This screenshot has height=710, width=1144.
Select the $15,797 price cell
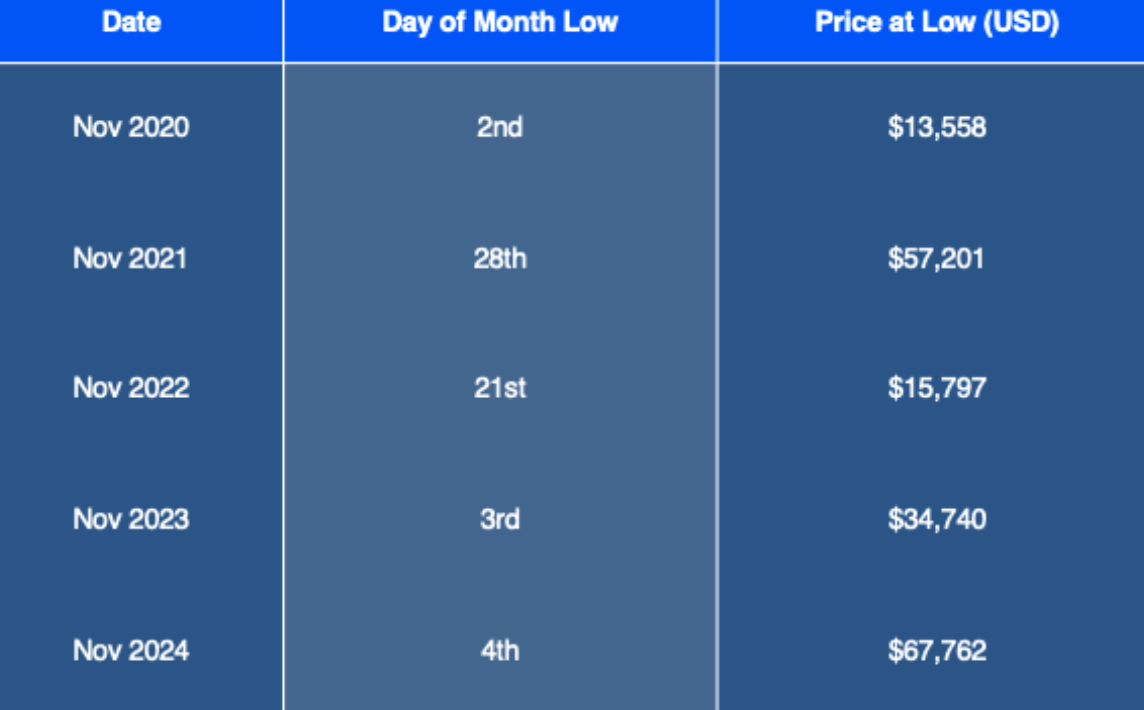936,388
